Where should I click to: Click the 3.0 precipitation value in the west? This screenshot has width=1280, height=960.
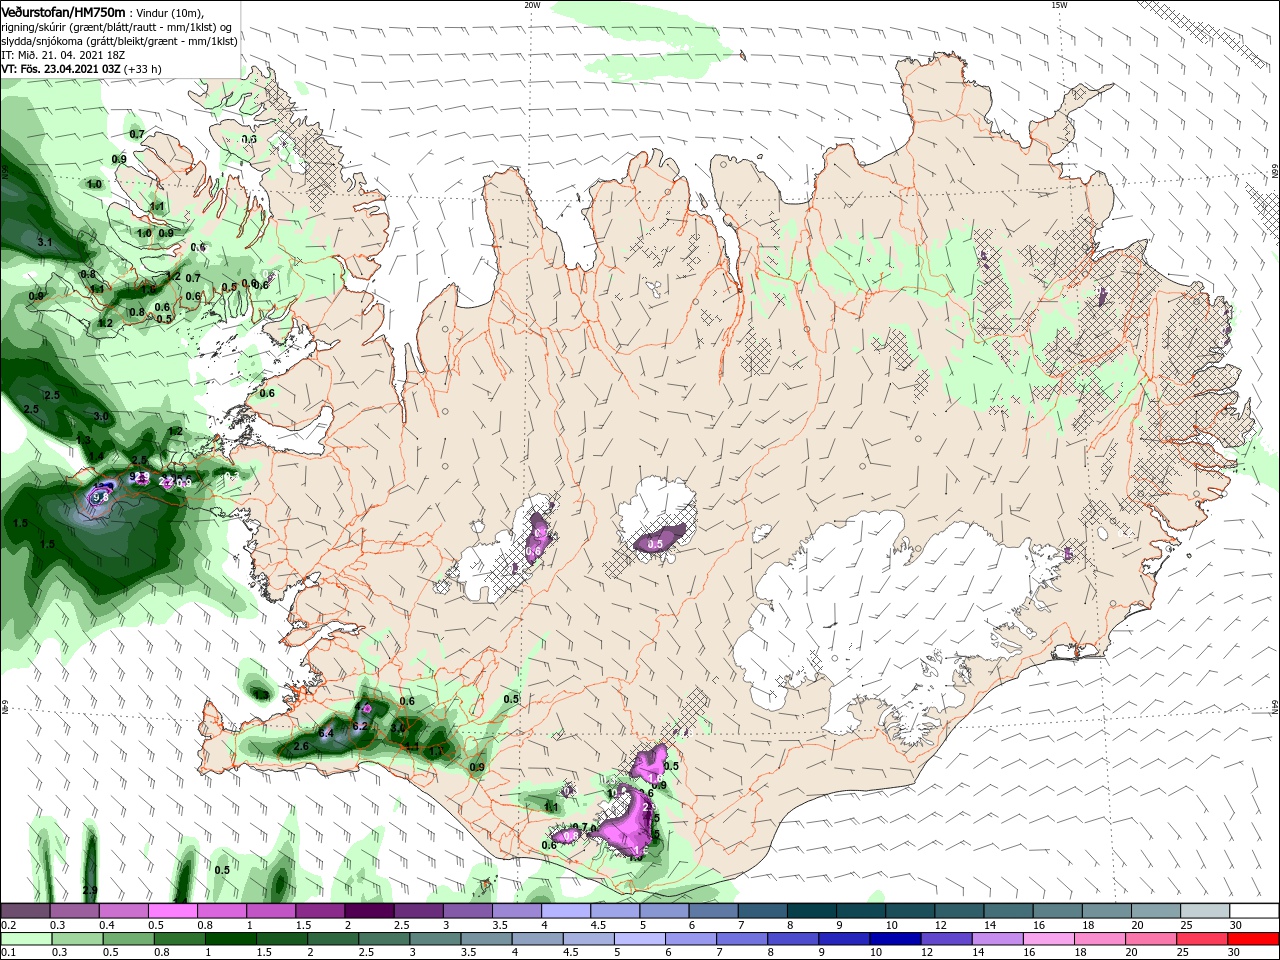[101, 416]
